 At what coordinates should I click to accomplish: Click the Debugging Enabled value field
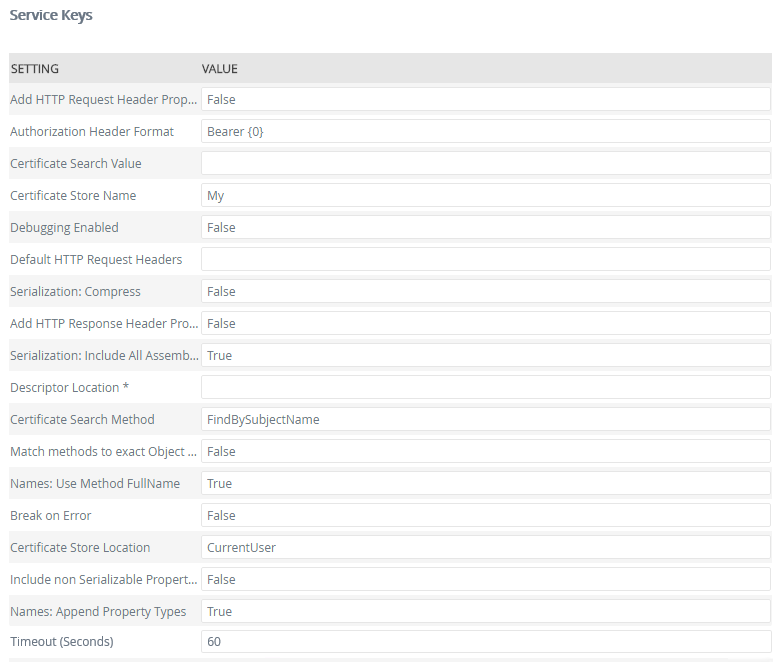[x=486, y=227]
